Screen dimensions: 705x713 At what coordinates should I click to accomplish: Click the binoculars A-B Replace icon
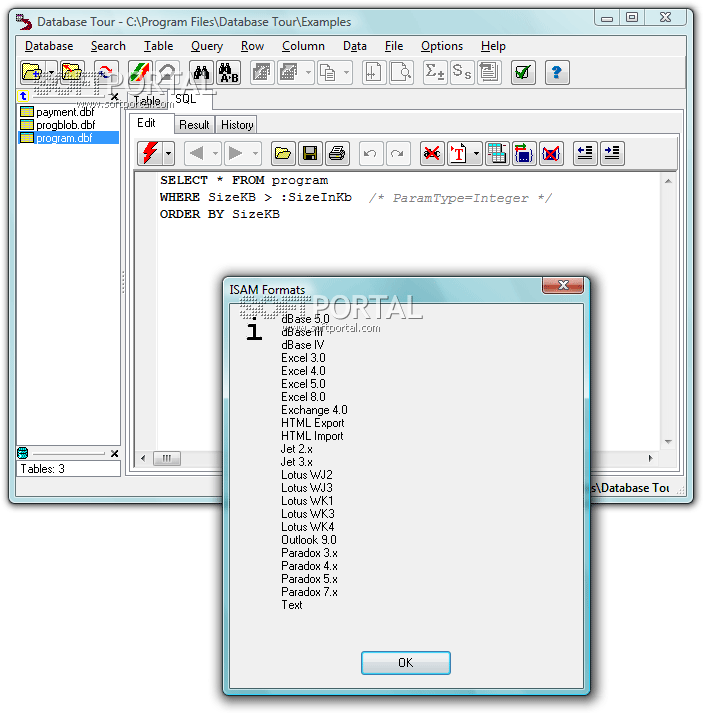228,72
